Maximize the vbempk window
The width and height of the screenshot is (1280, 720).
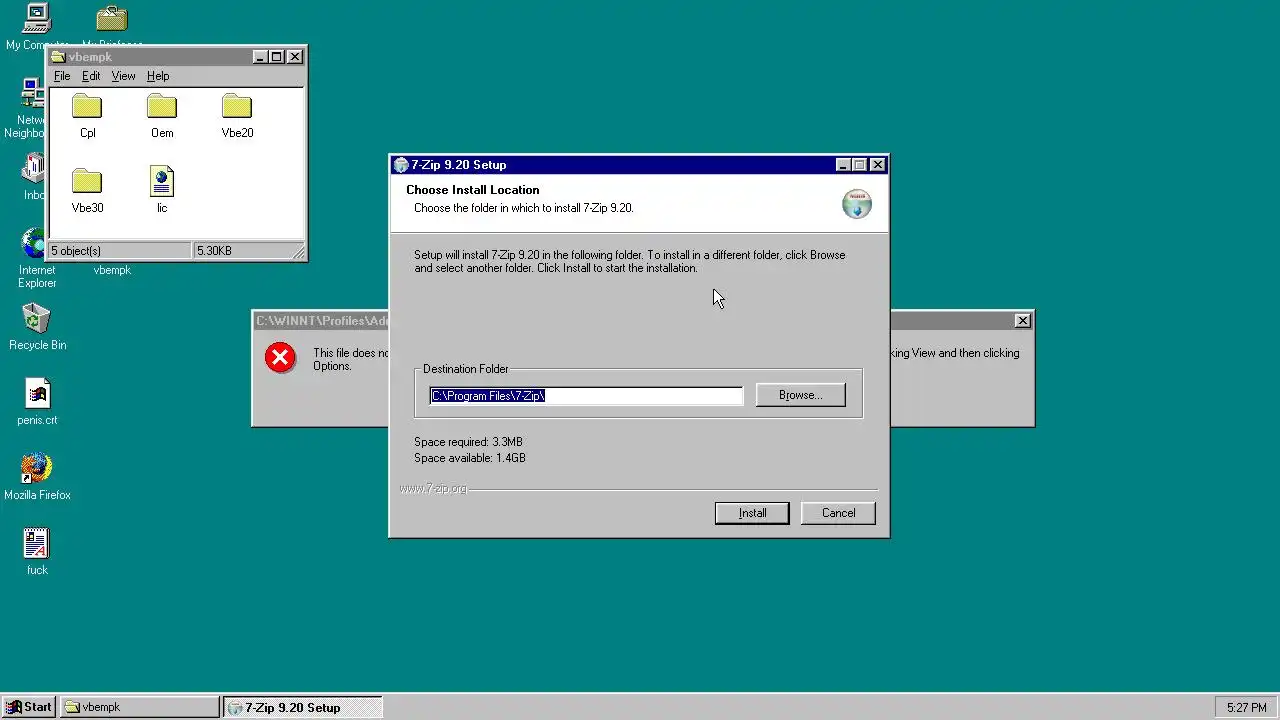click(277, 57)
